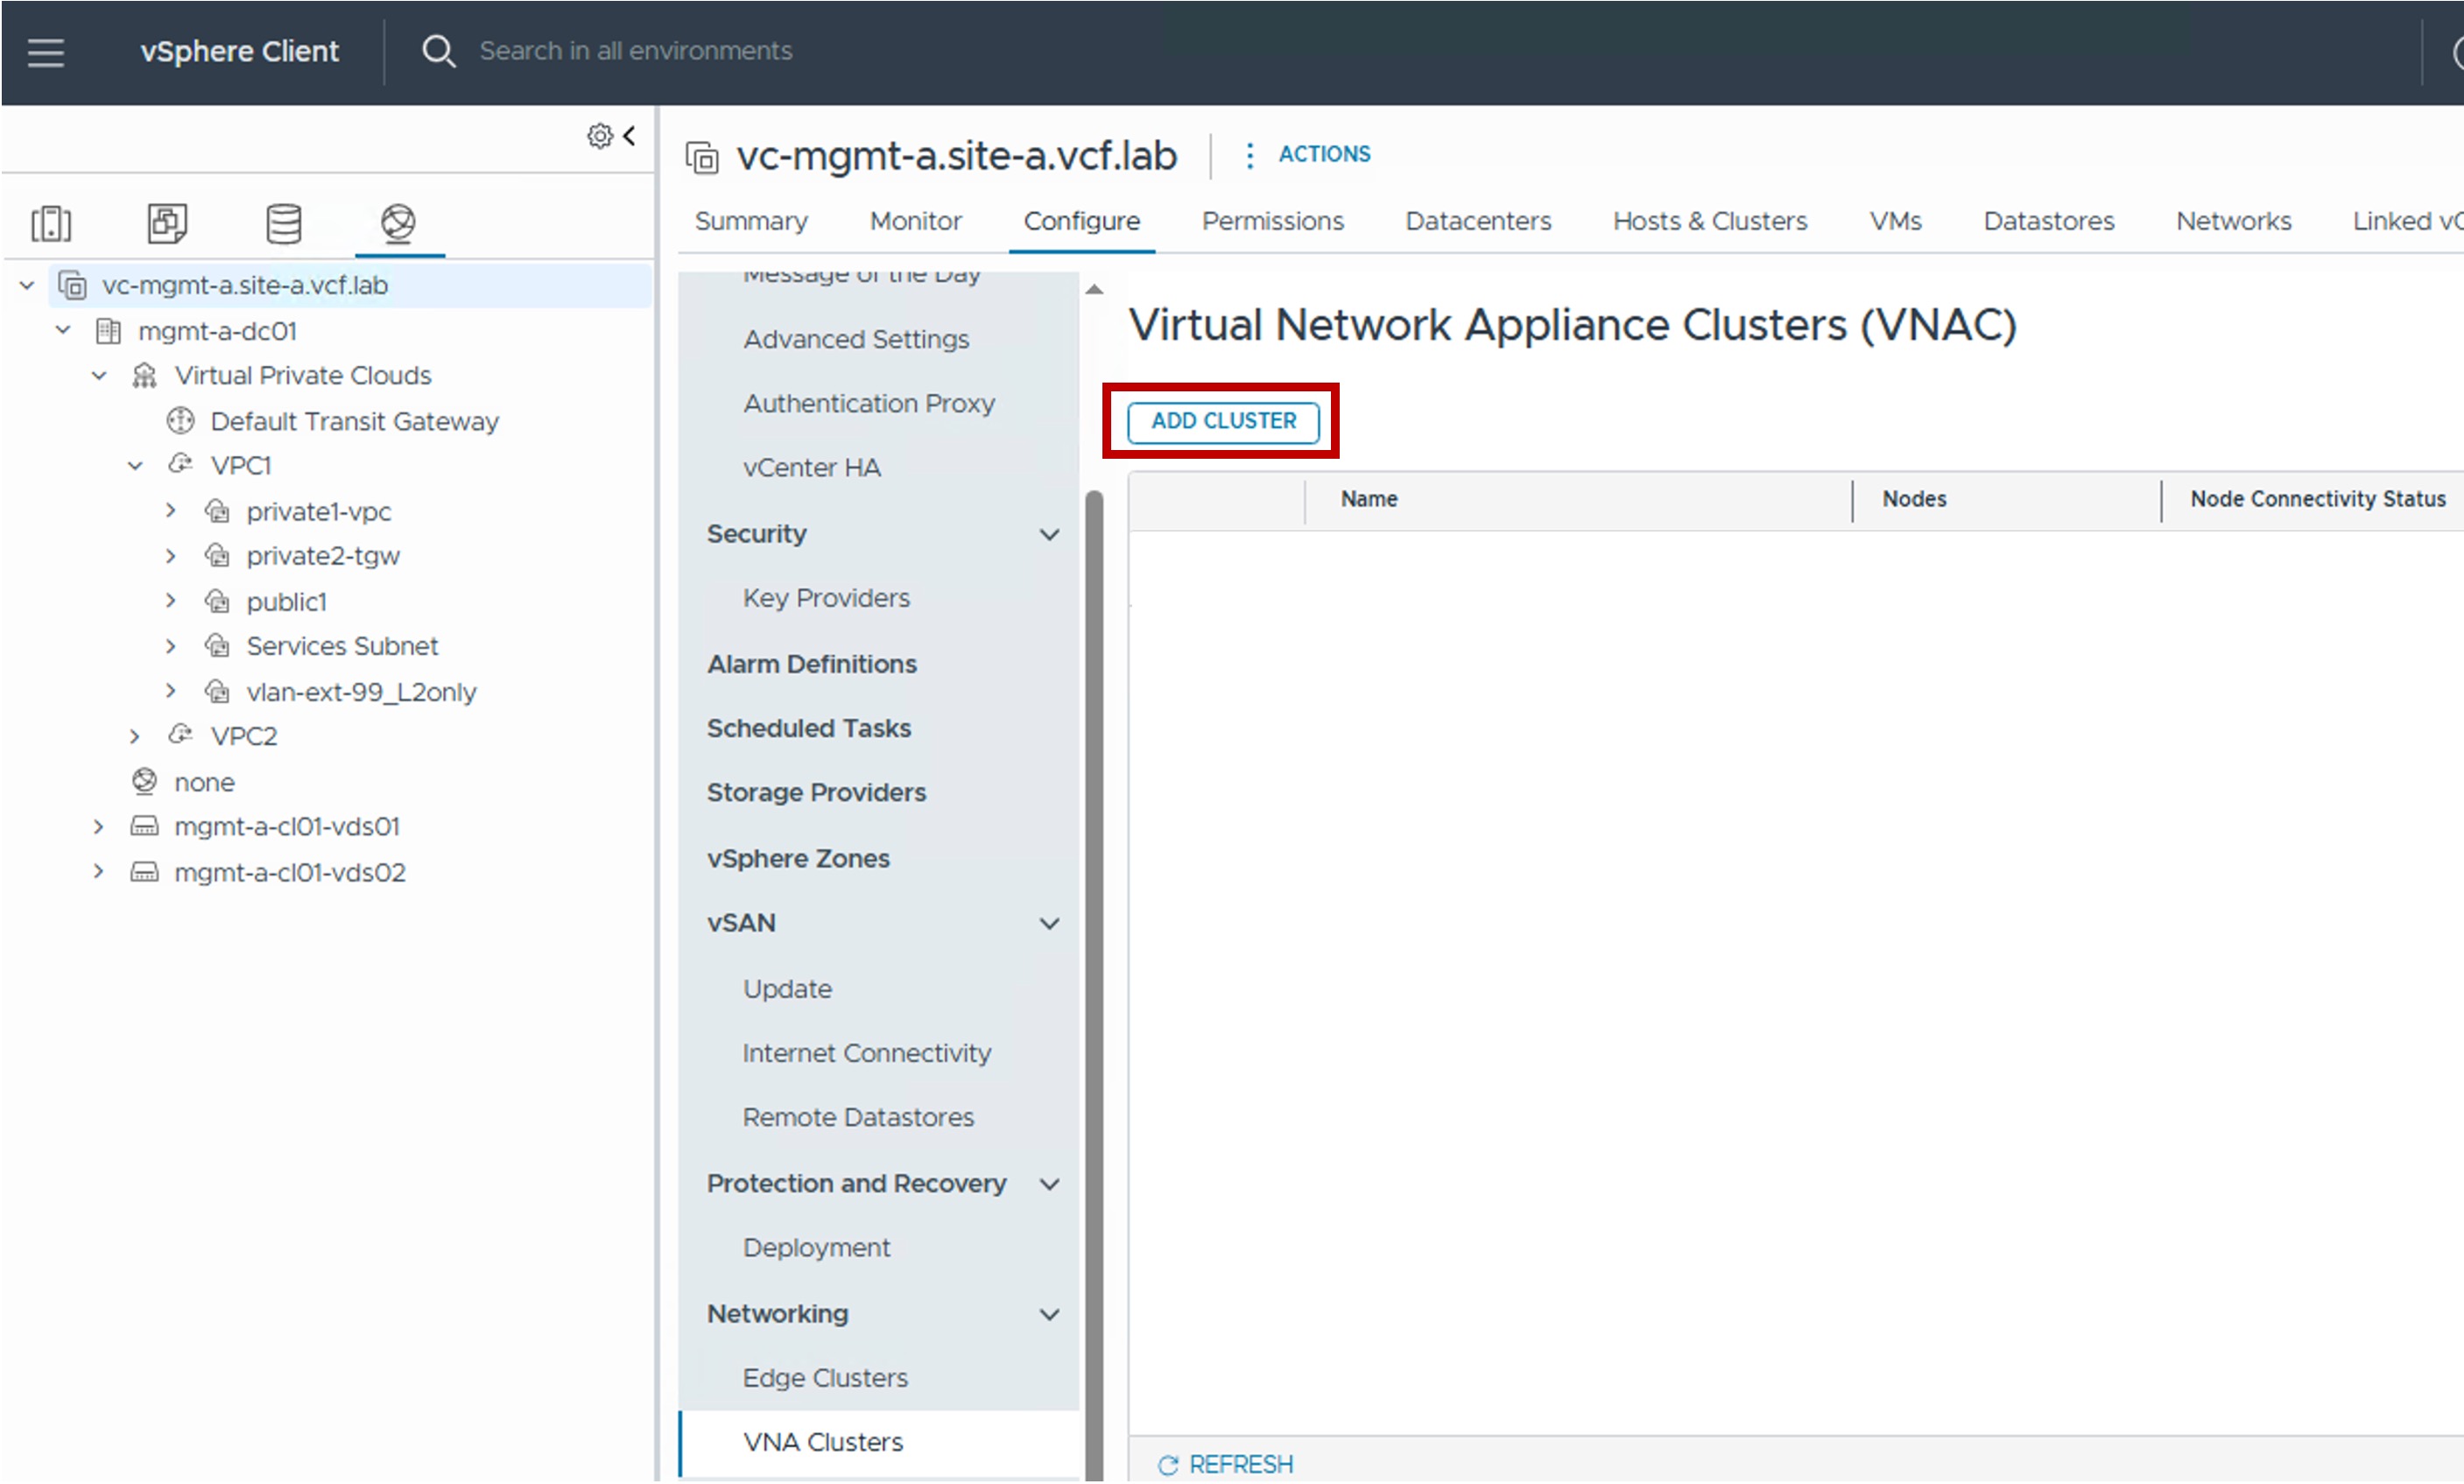Collapse the Security settings section
The height and width of the screenshot is (1484, 2464).
pos(1049,534)
